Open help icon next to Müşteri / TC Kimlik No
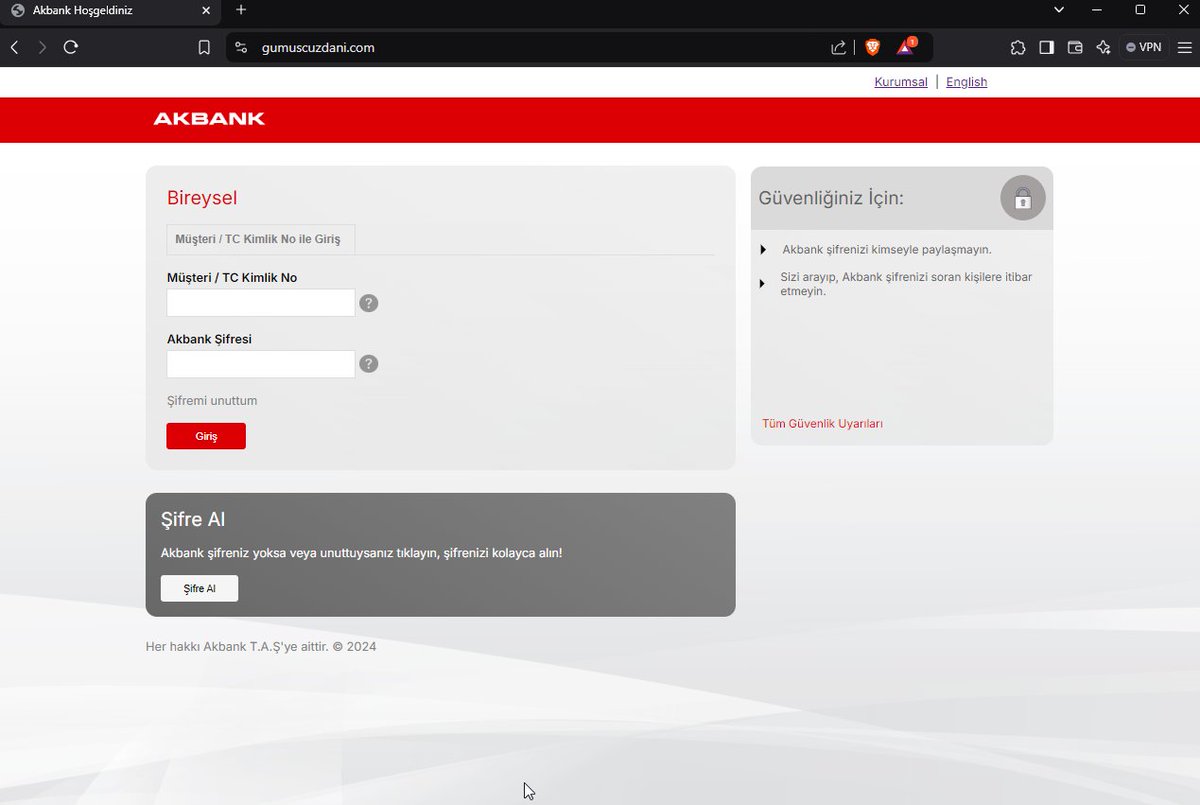1200x805 pixels. coord(369,303)
